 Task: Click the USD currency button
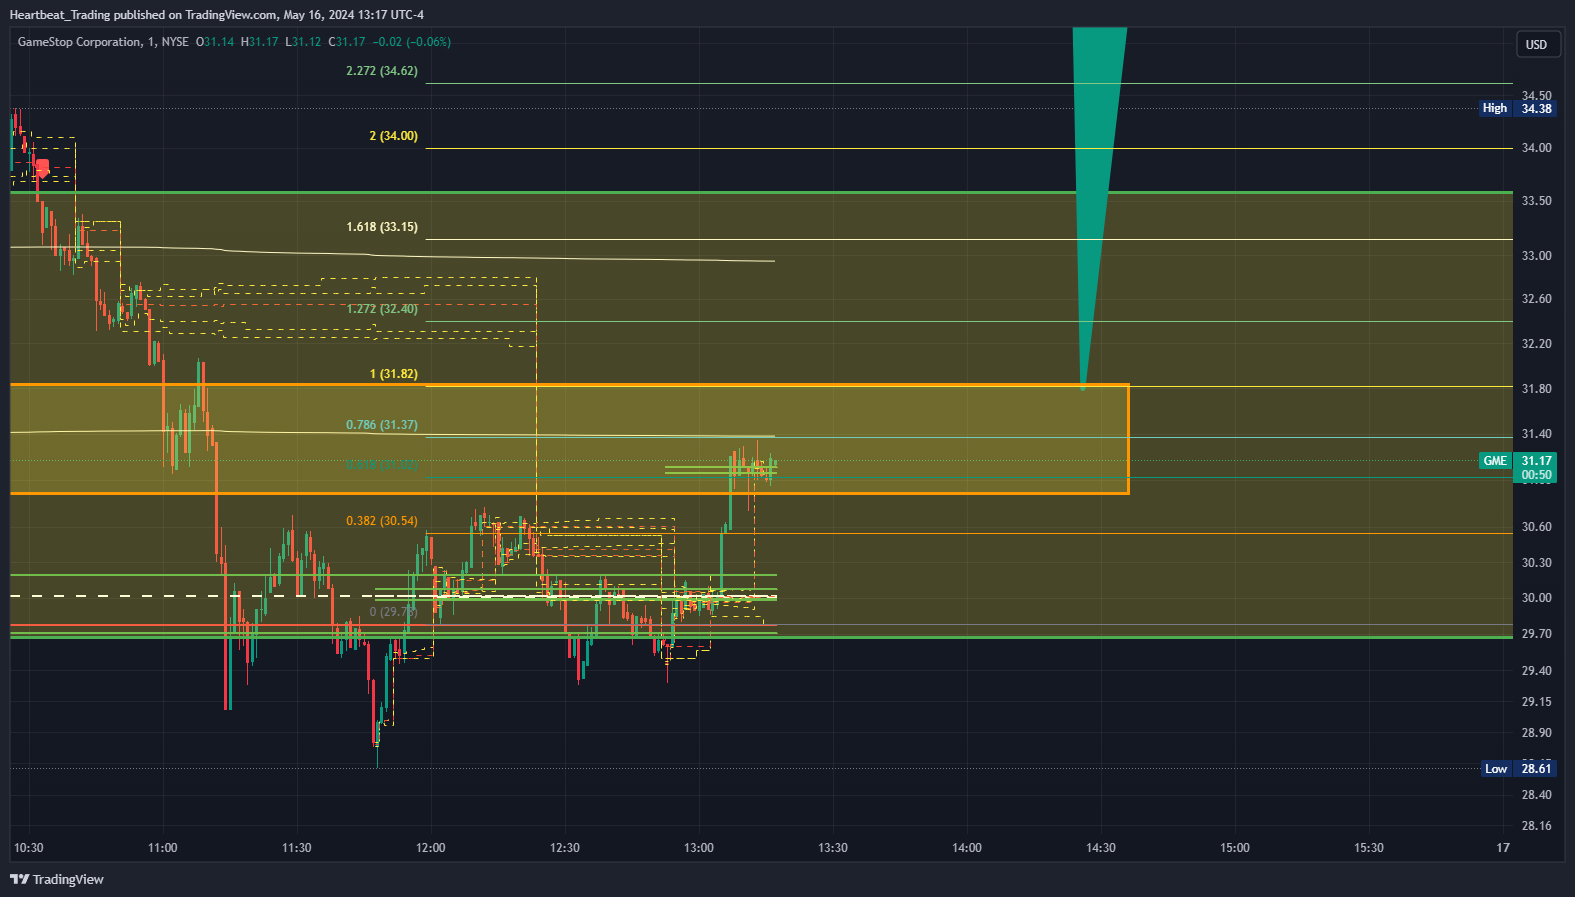point(1537,44)
